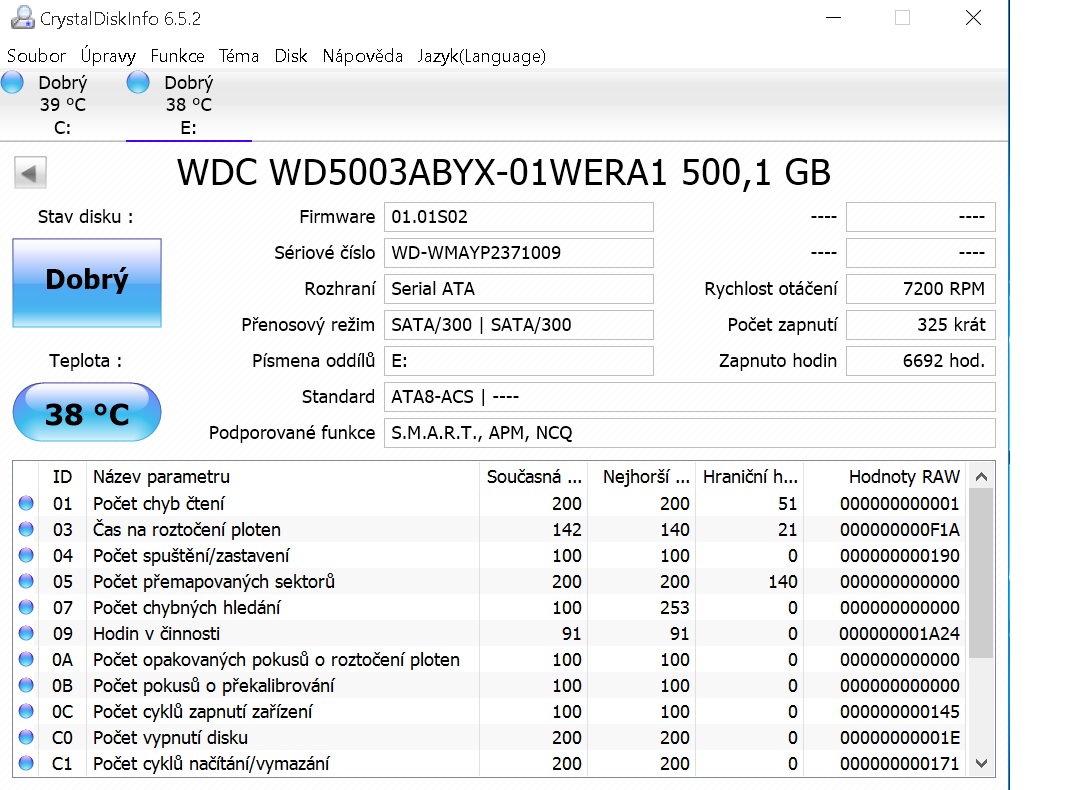Screen dimensions: 1065x790
Task: Open the Jazyk(Language) menu
Action: tap(482, 56)
